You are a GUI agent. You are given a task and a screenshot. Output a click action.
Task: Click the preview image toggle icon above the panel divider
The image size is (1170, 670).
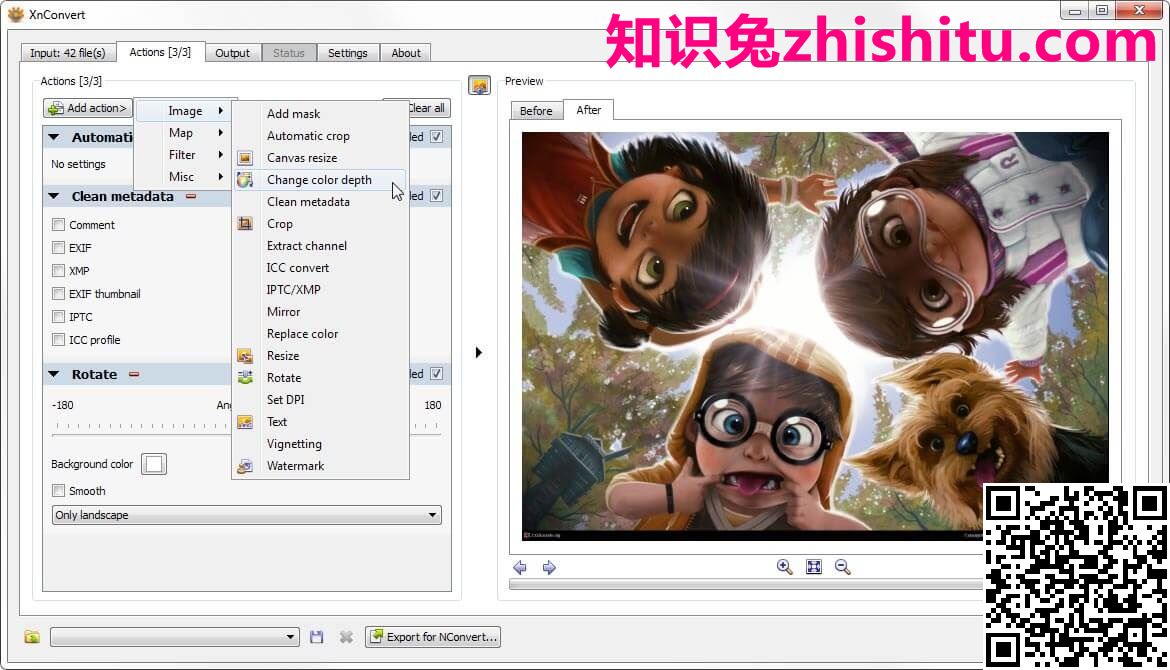pos(479,85)
